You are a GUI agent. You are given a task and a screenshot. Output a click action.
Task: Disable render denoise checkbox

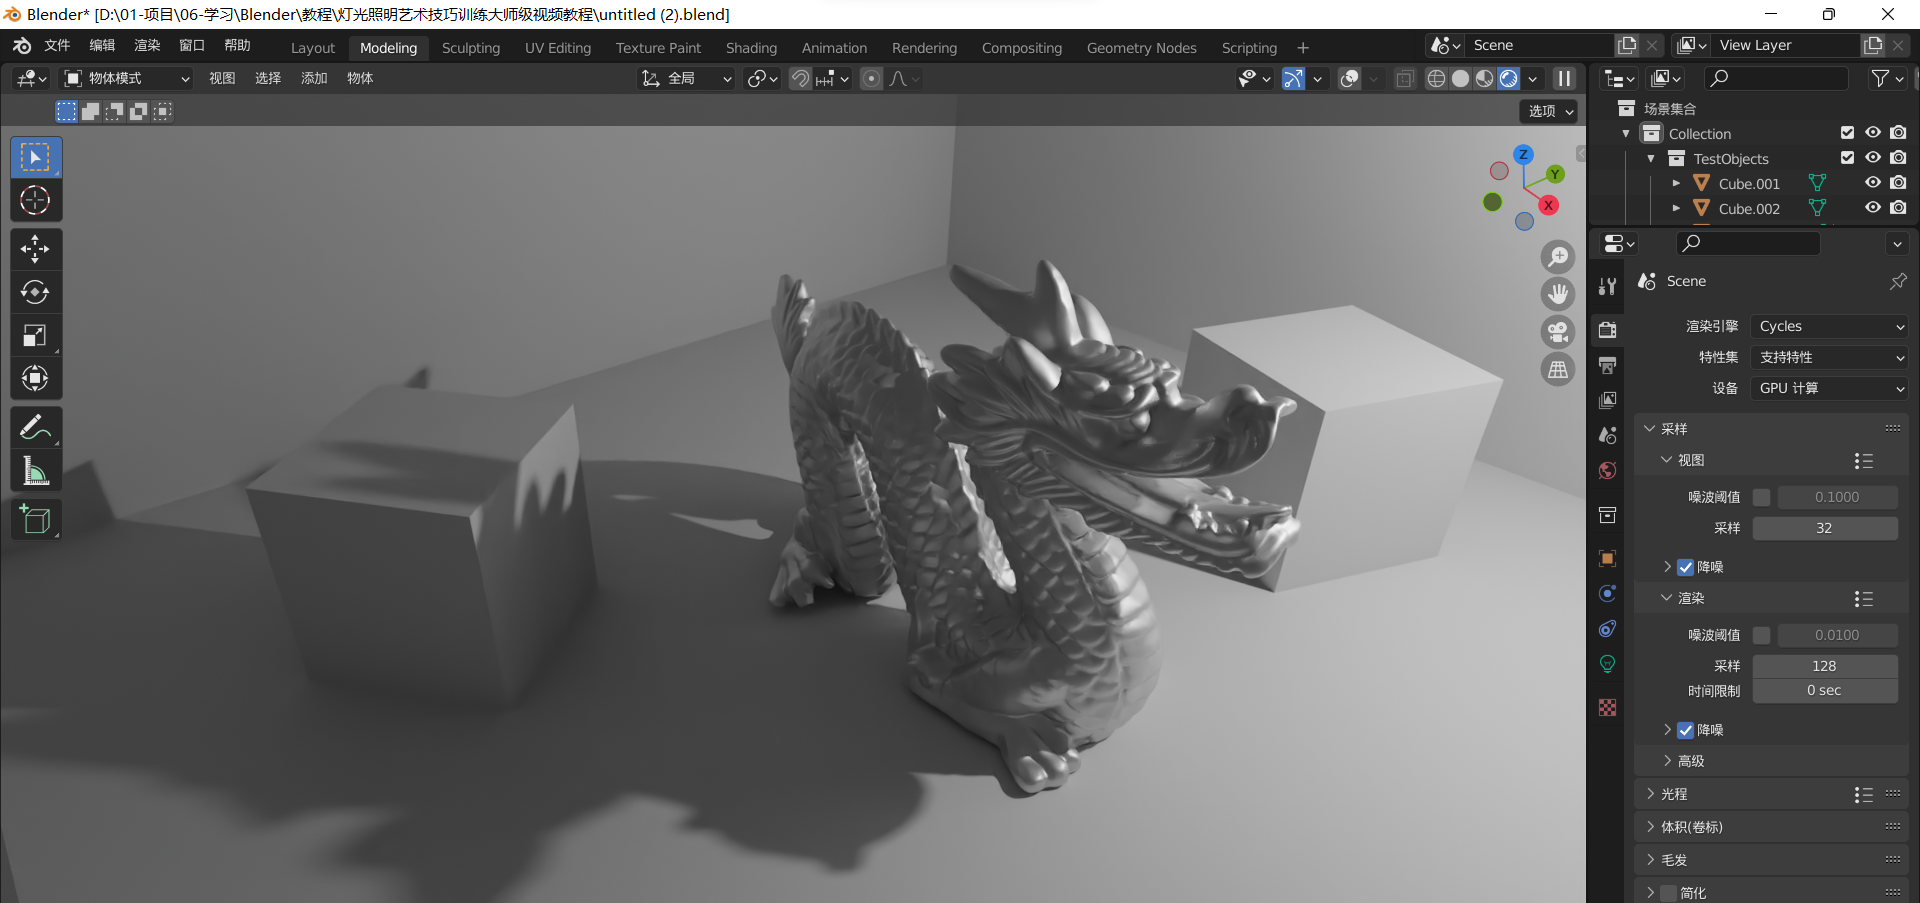(1686, 730)
